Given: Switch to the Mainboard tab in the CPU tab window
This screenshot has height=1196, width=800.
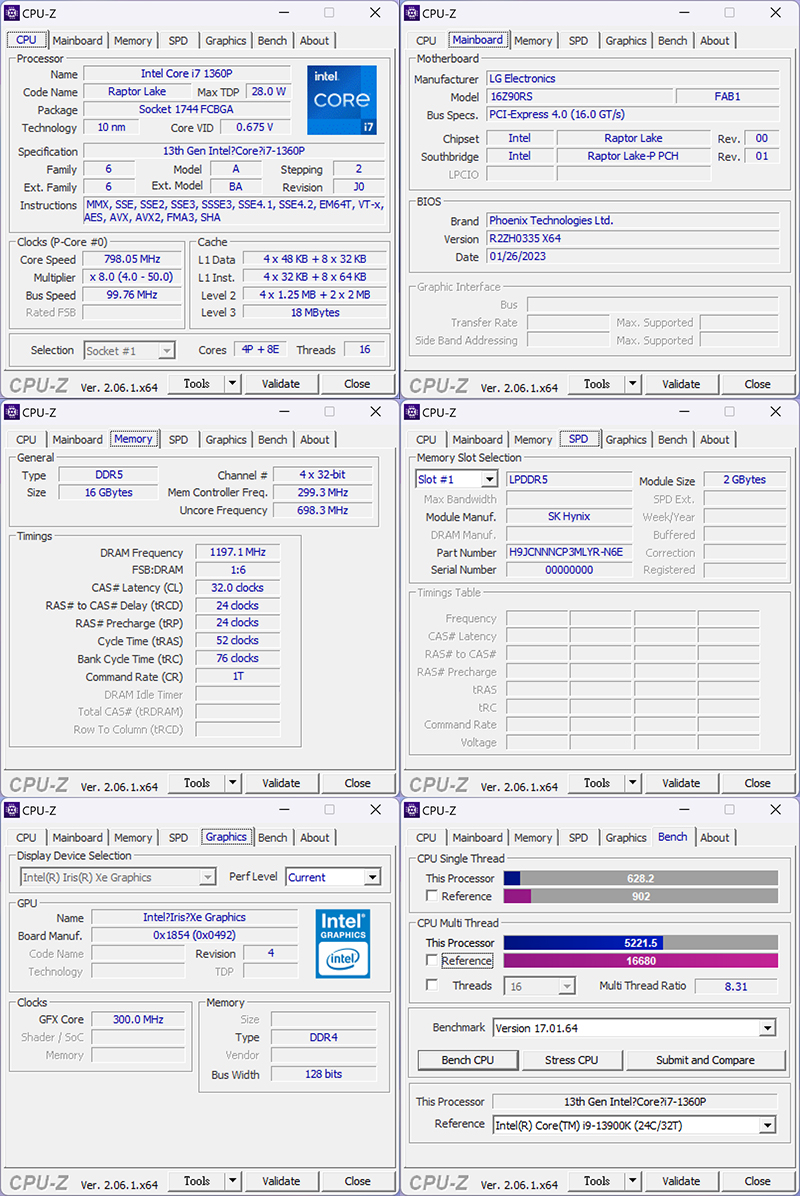Looking at the screenshot, I should (x=77, y=40).
